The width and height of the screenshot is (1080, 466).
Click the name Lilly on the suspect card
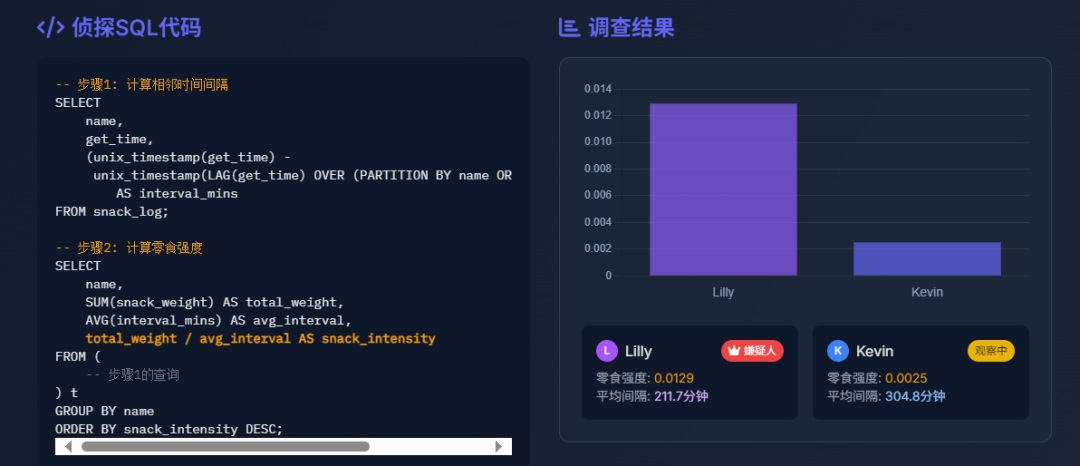(x=638, y=351)
